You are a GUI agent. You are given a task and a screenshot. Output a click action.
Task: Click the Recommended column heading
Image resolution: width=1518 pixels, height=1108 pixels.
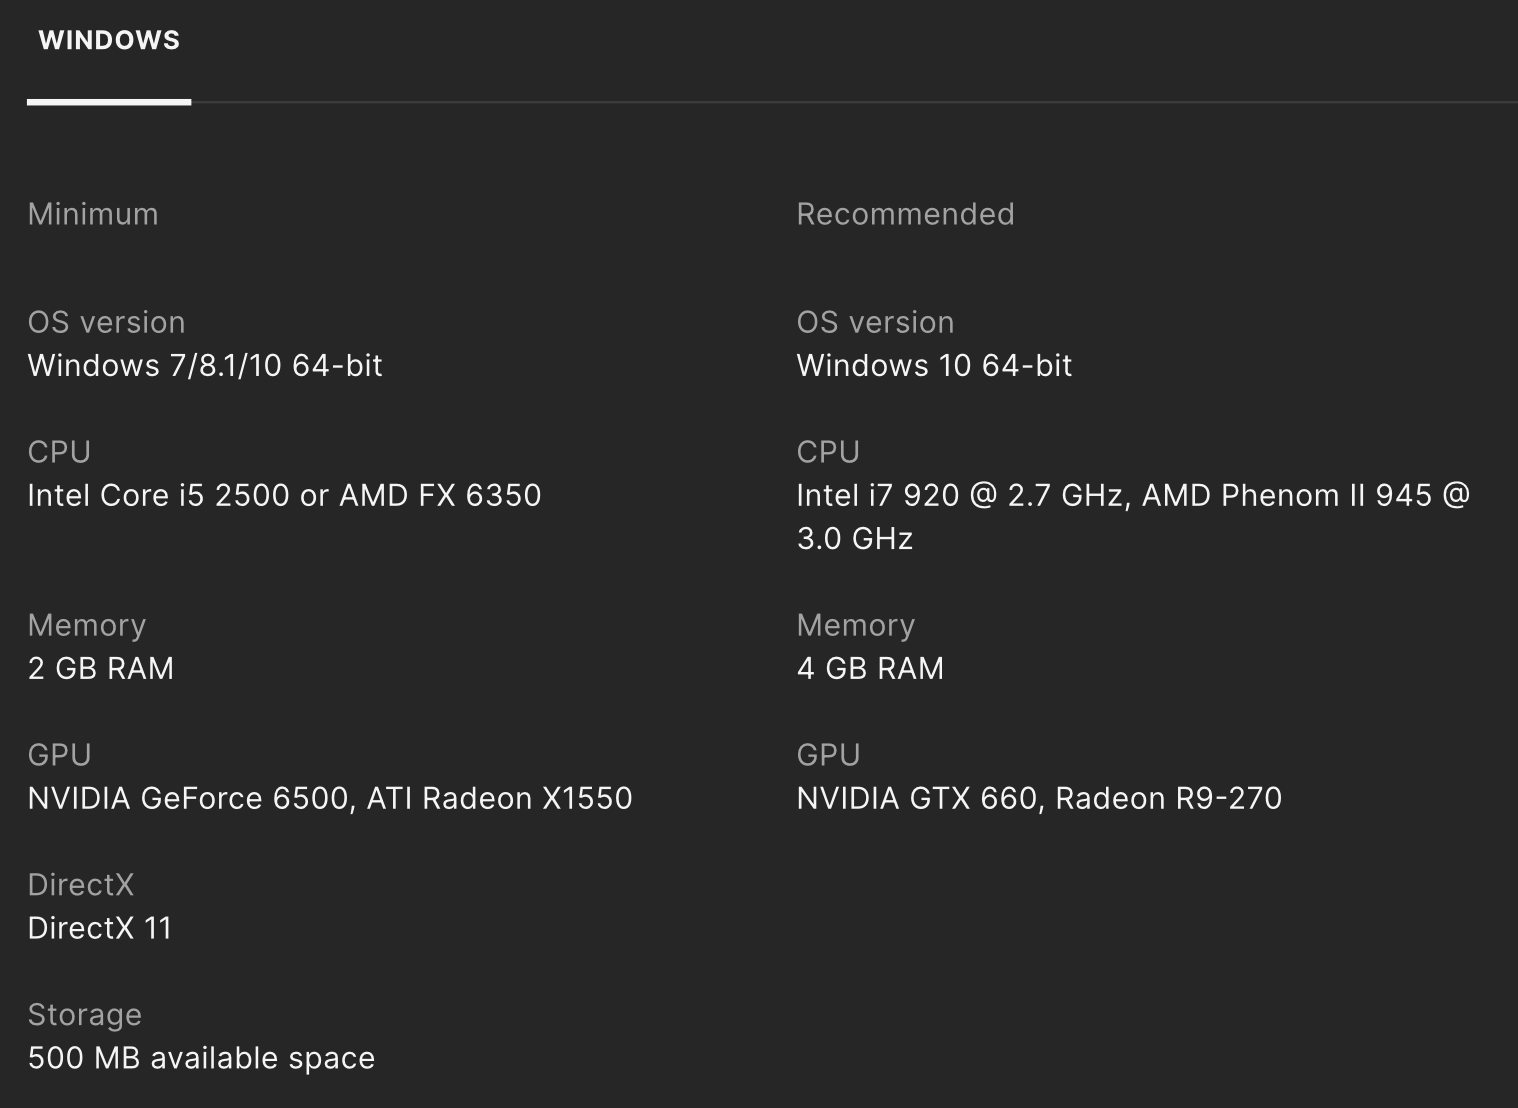click(x=905, y=214)
